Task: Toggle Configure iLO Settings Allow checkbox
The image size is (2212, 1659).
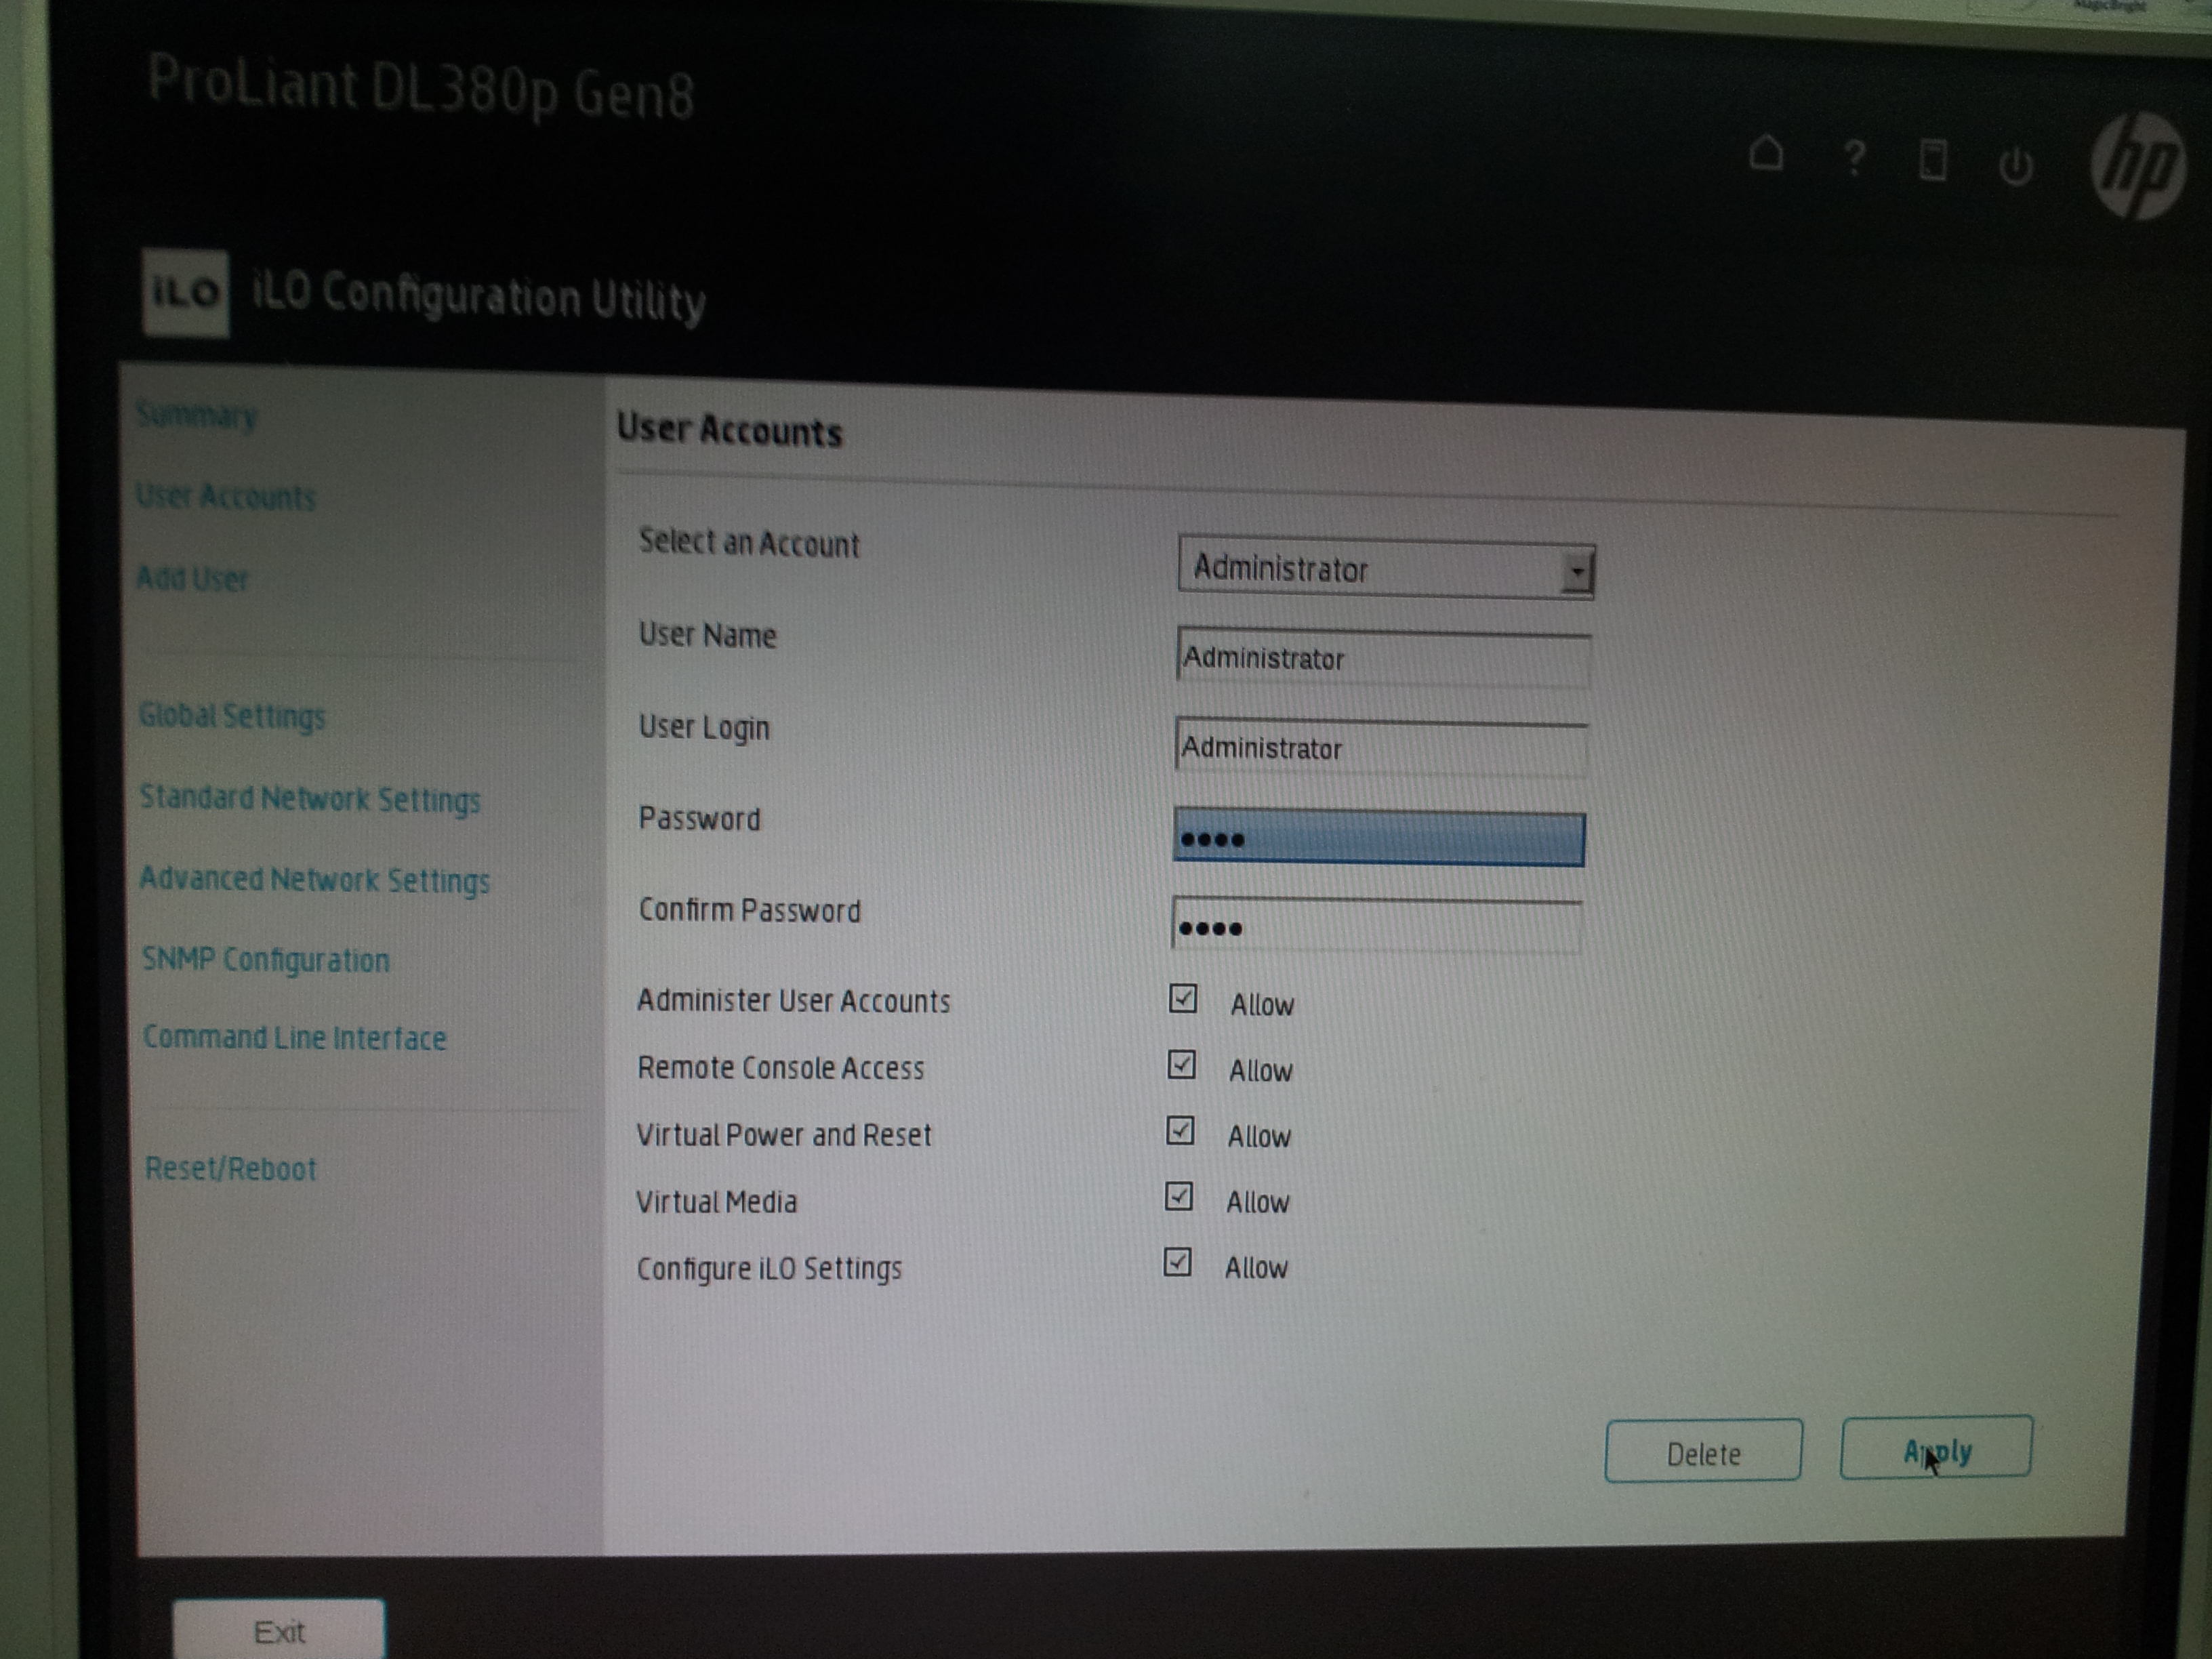Action: click(1178, 1262)
